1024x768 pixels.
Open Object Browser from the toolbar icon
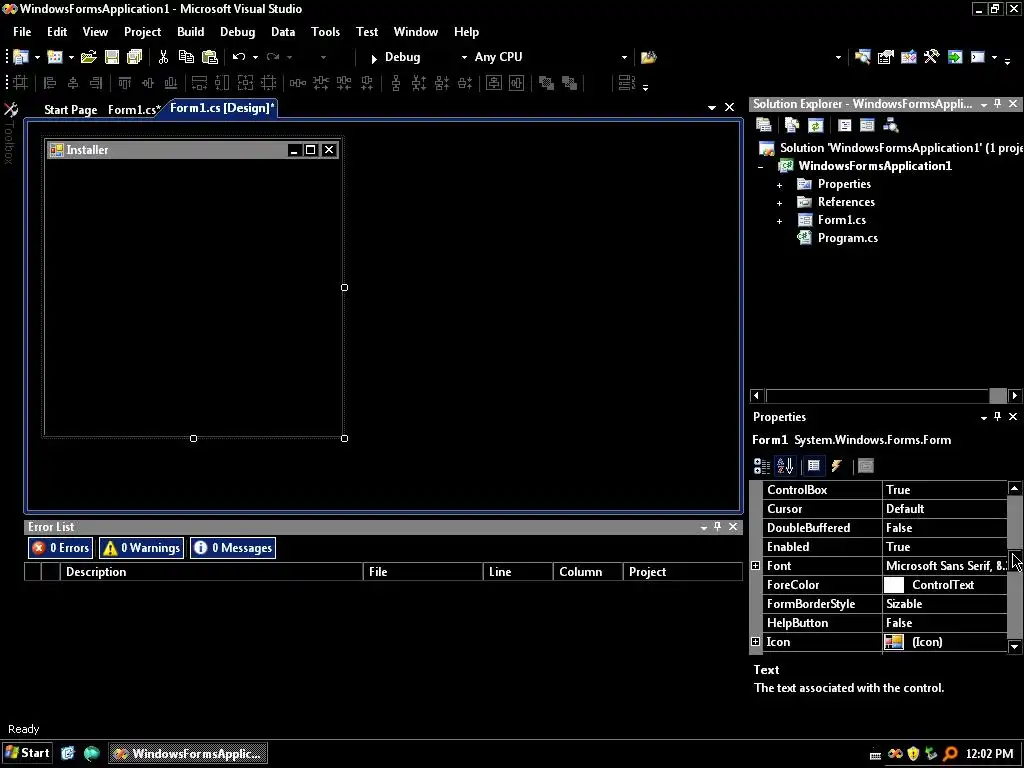pos(908,57)
